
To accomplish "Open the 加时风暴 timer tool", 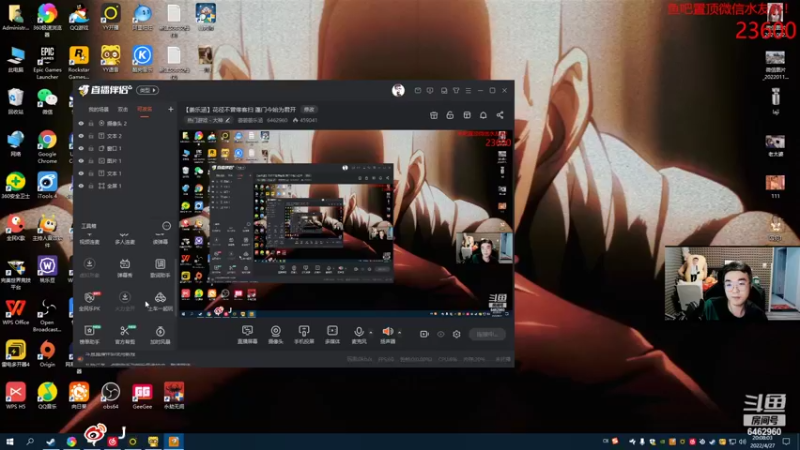I will pyautogui.click(x=160, y=334).
